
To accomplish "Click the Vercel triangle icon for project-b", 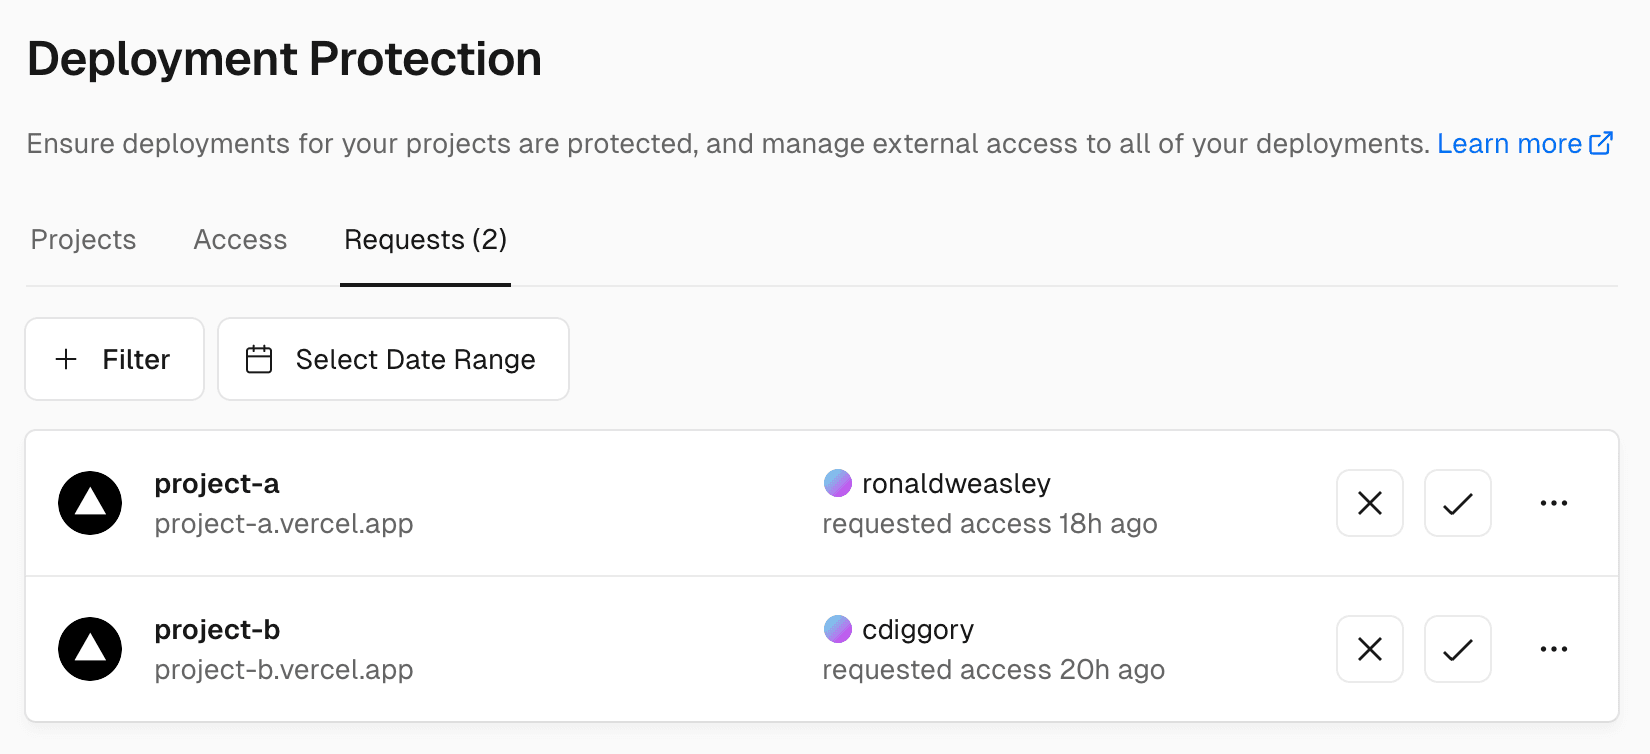I will pyautogui.click(x=89, y=649).
